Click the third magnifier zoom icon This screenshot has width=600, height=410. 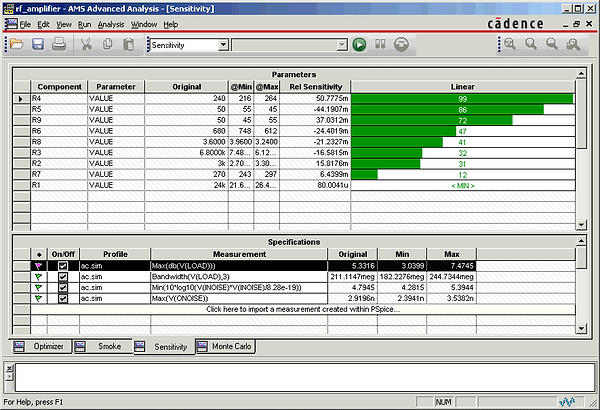point(552,44)
